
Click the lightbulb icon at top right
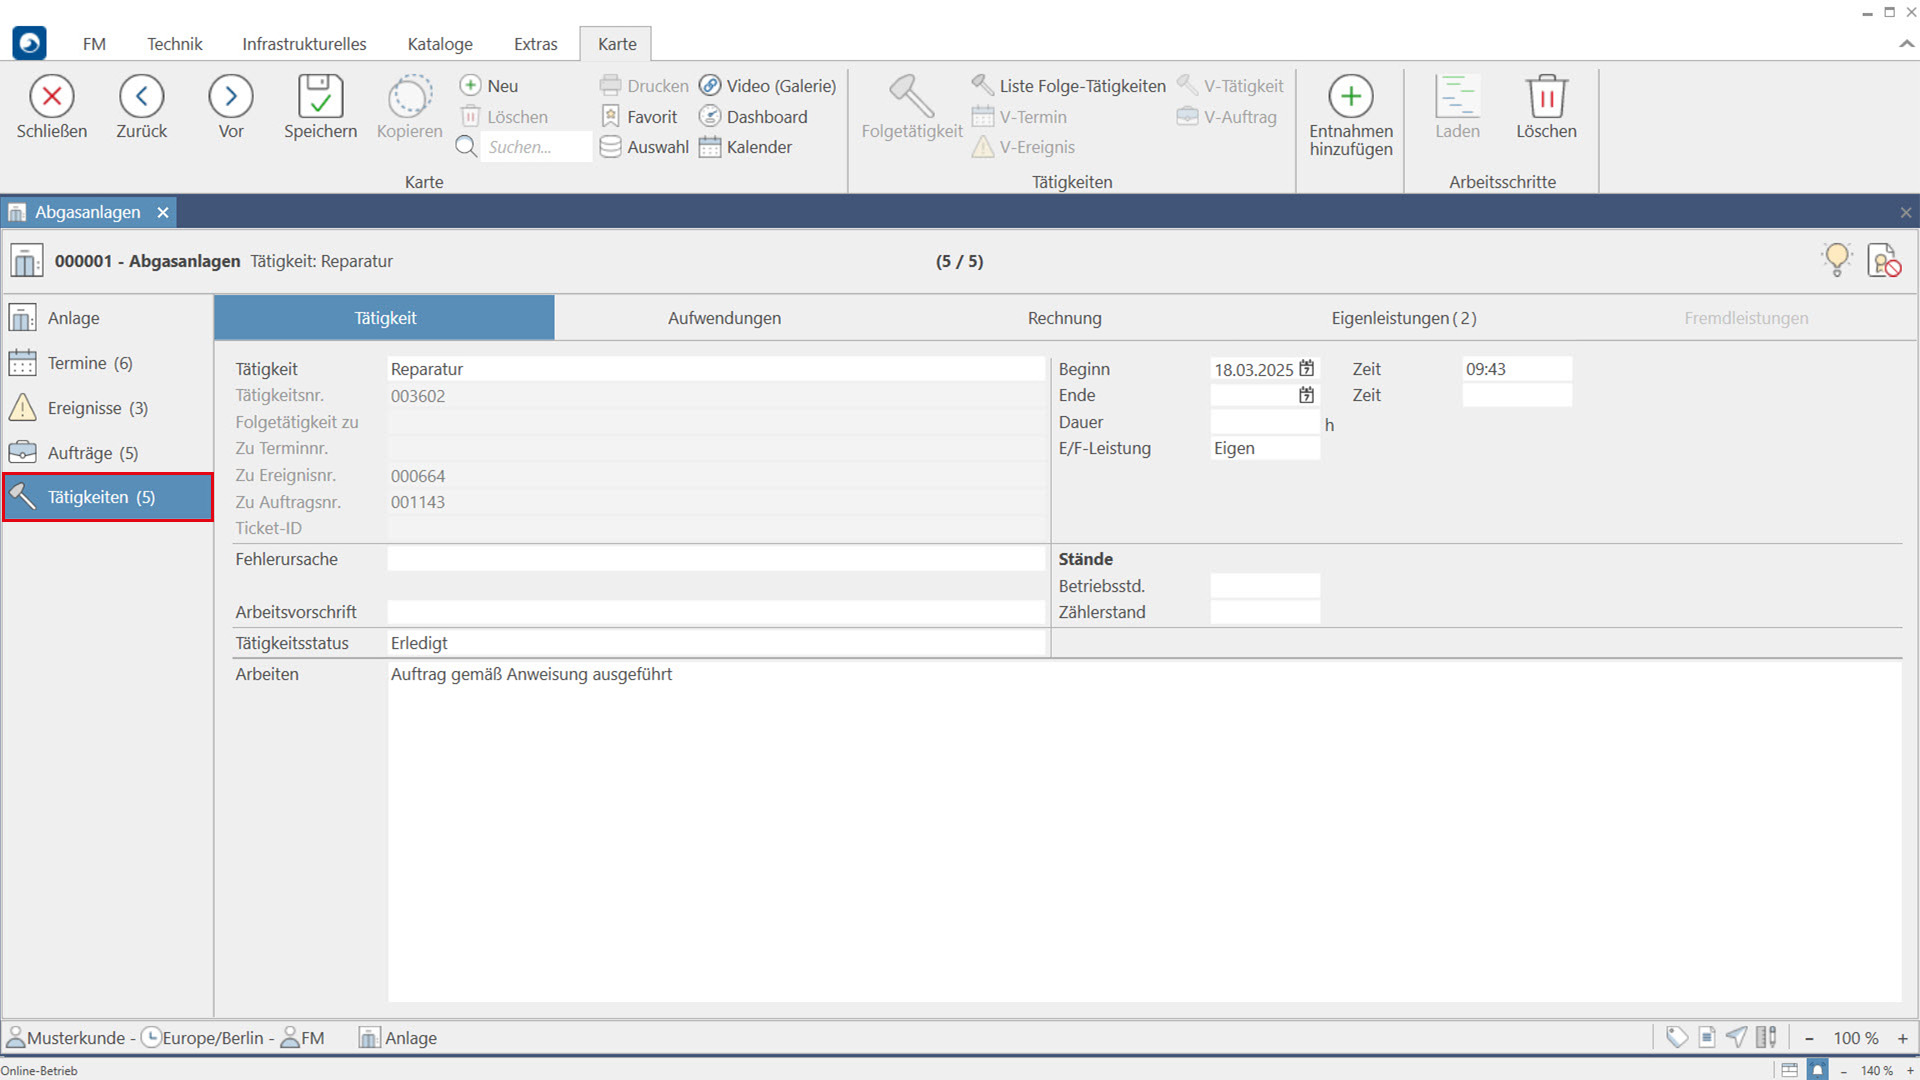[1836, 260]
